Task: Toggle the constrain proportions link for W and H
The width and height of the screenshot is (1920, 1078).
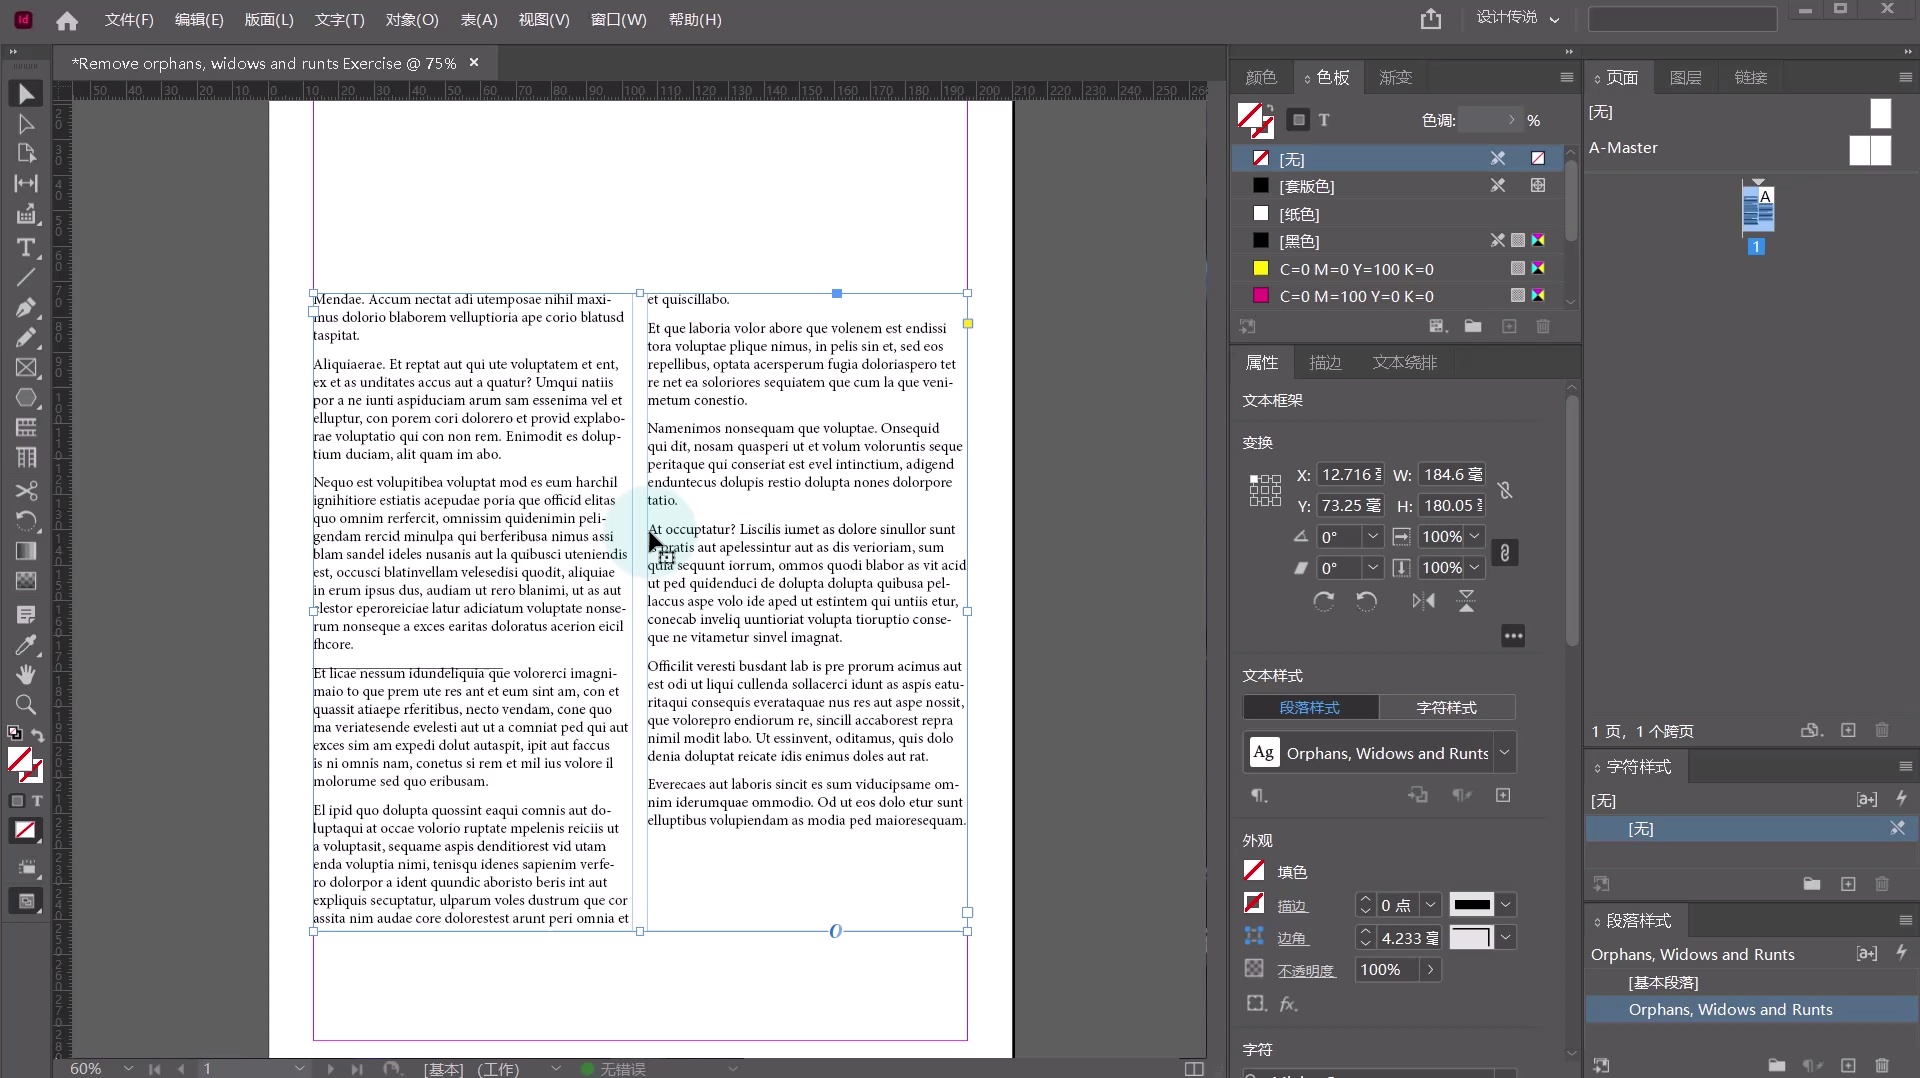Action: 1506,490
